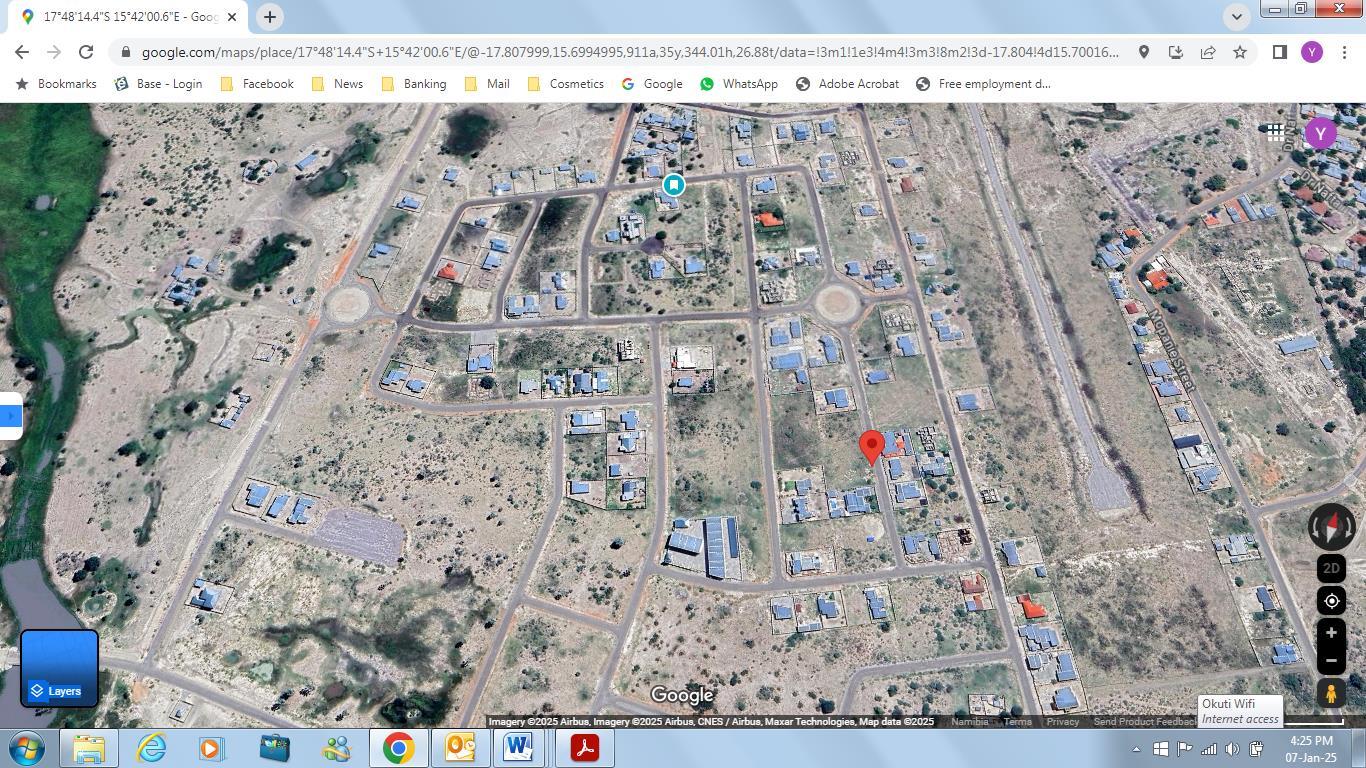
Task: Switch map to 2D view
Action: point(1331,568)
